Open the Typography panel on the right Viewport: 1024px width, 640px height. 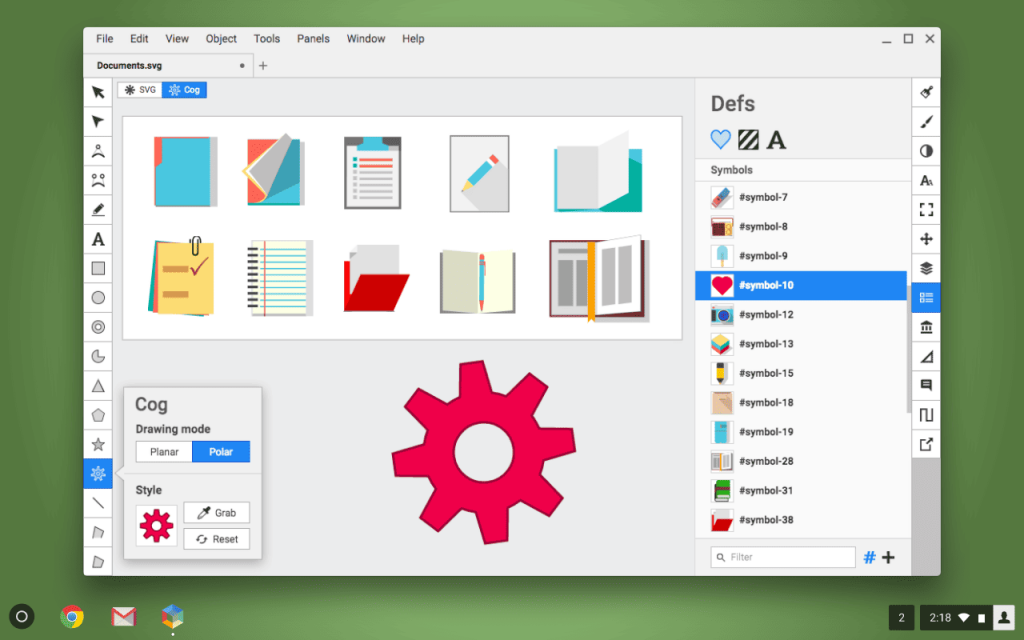pos(925,180)
